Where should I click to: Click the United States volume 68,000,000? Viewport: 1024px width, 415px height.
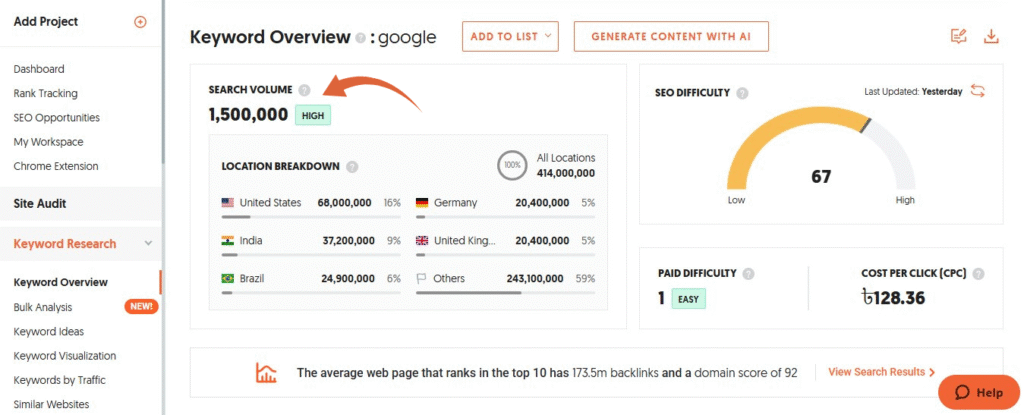click(x=346, y=203)
